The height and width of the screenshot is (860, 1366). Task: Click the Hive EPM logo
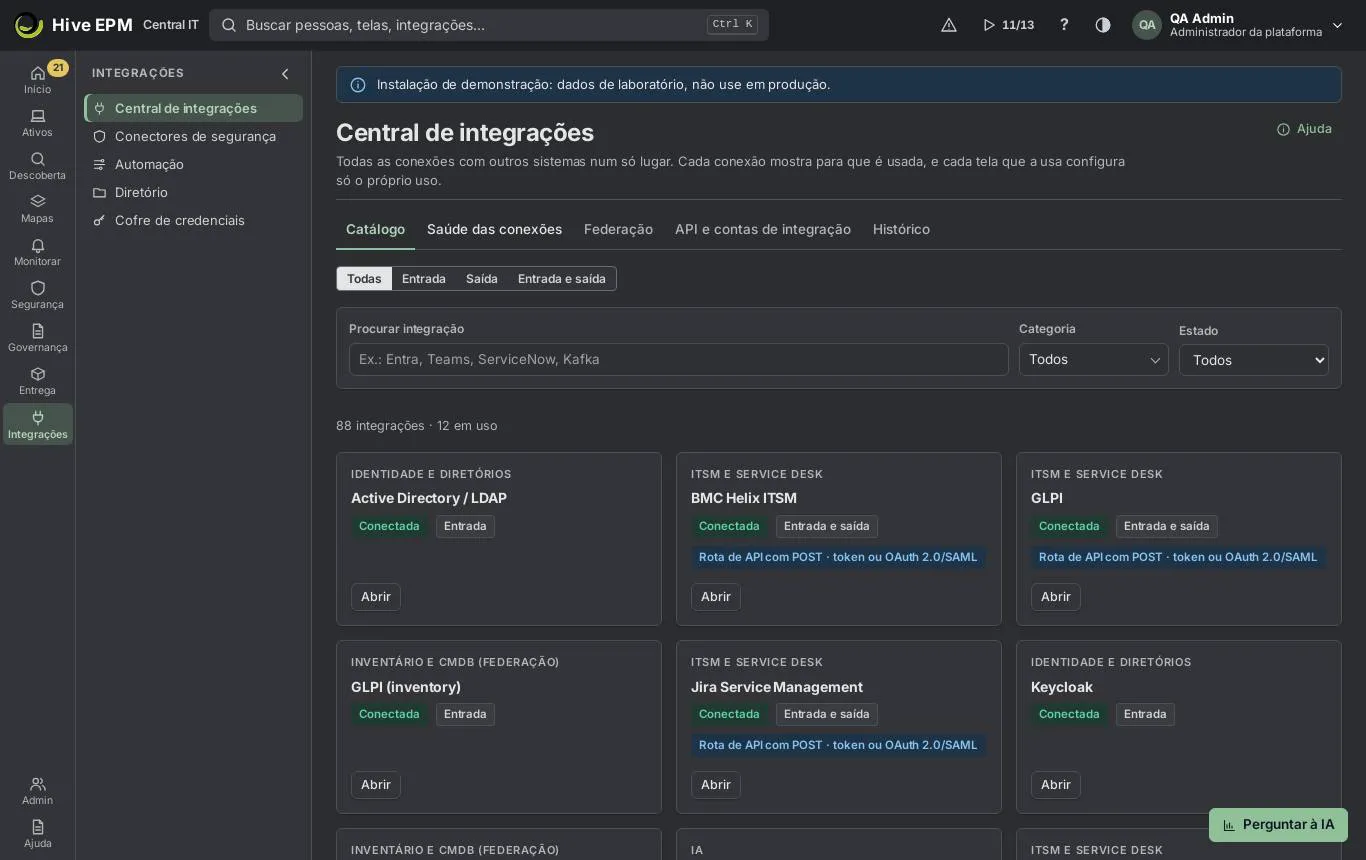pos(74,25)
